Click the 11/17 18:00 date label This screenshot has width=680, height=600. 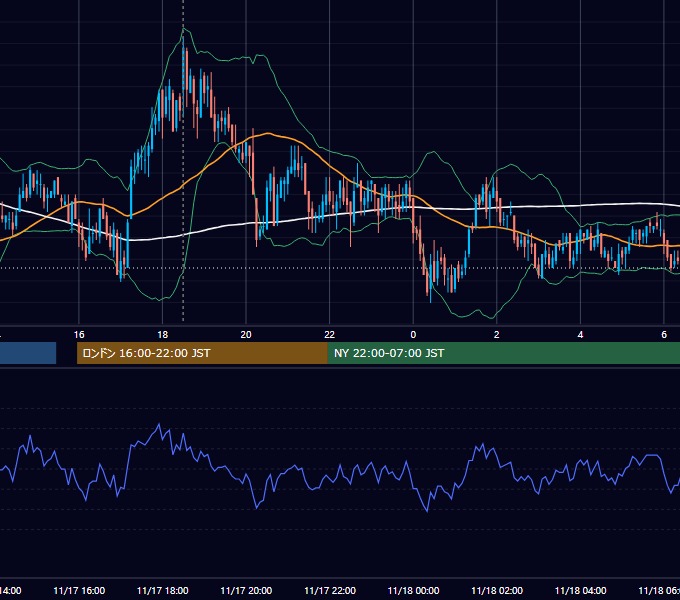click(163, 590)
